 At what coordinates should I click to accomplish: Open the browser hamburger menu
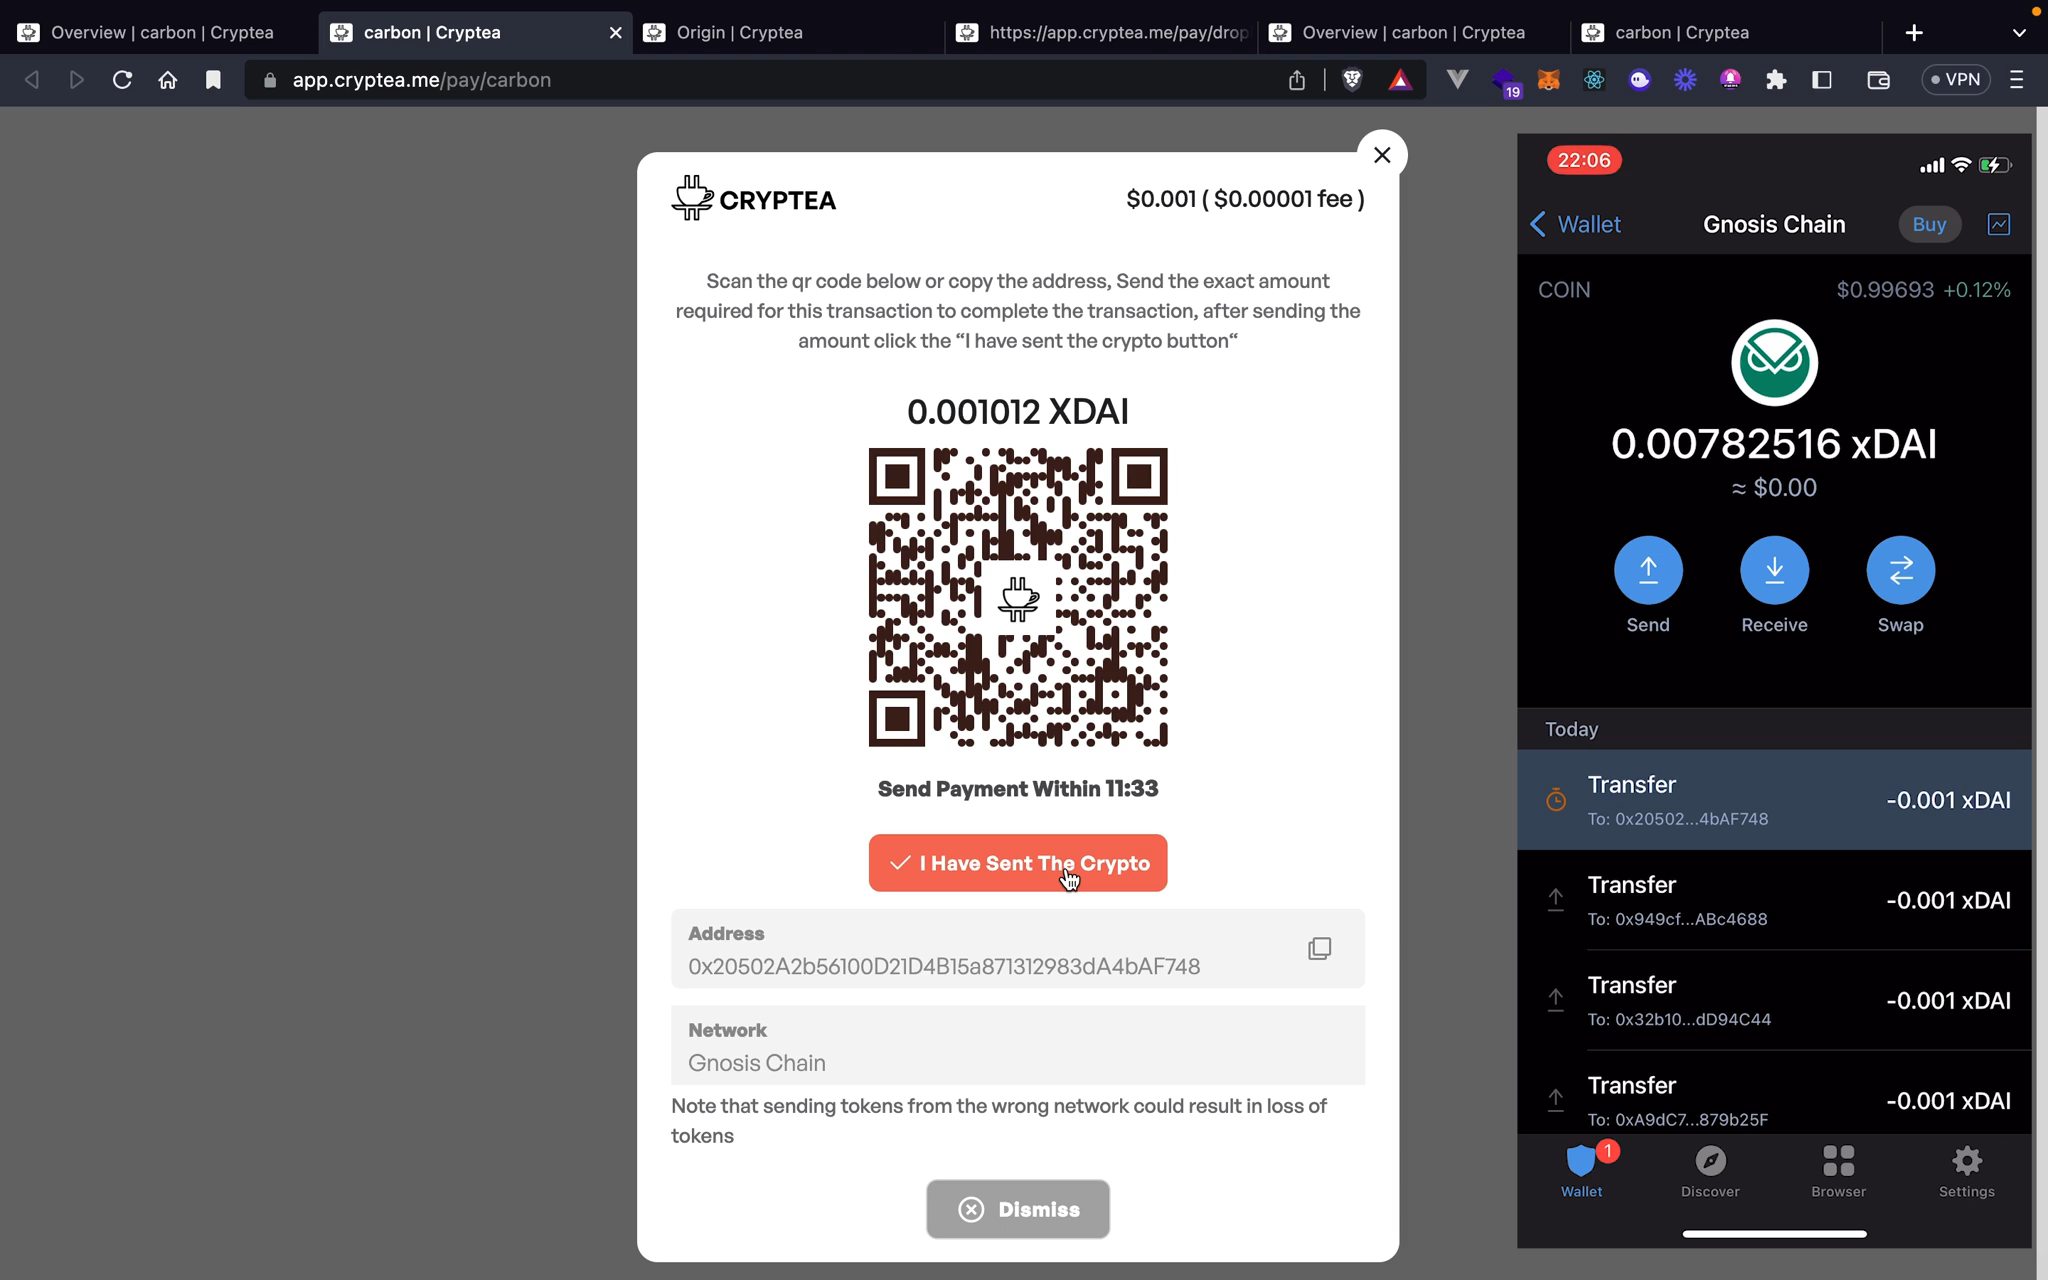point(2017,80)
